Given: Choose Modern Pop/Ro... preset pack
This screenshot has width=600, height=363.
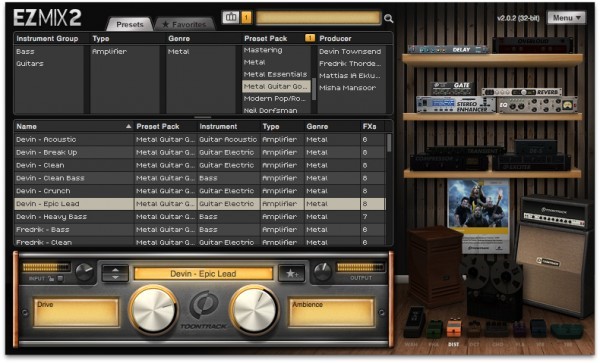Looking at the screenshot, I should [x=275, y=98].
